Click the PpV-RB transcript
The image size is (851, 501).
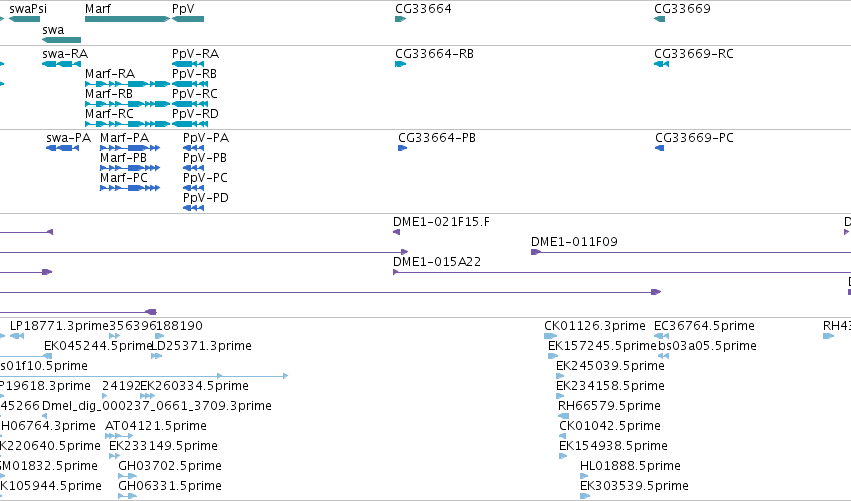pyautogui.click(x=190, y=84)
